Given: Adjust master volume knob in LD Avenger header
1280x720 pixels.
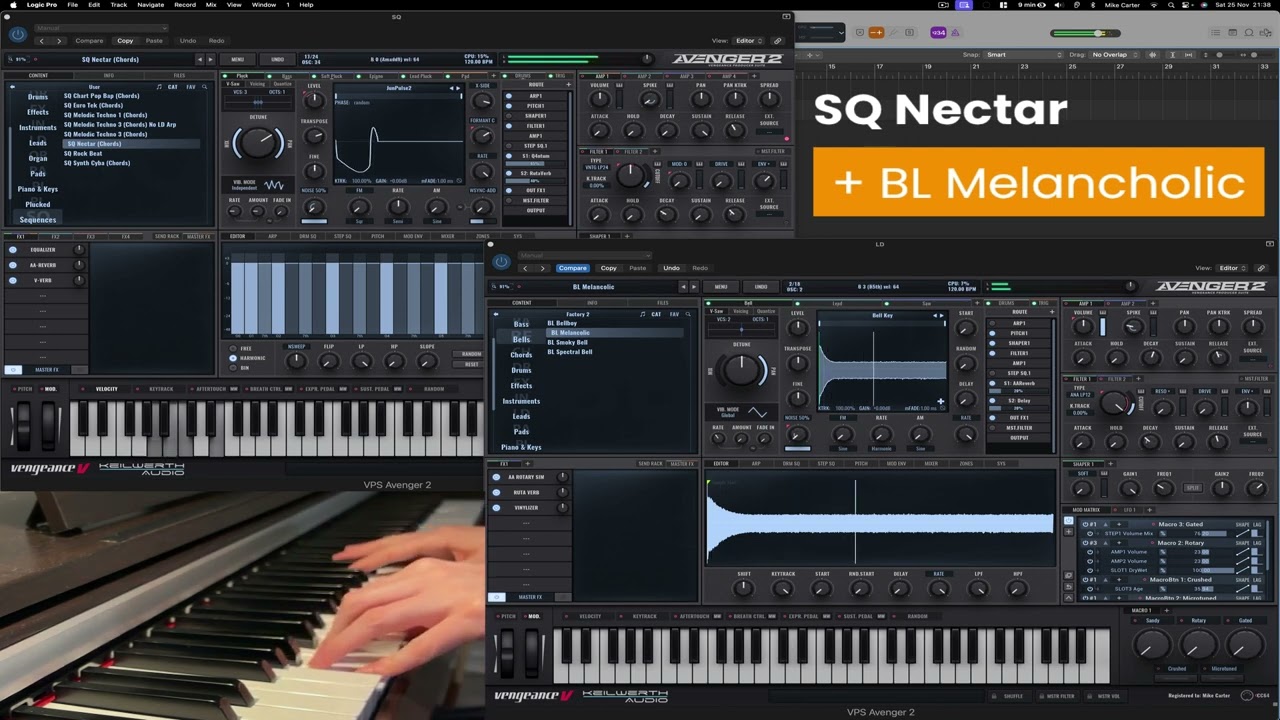Looking at the screenshot, I should tap(1130, 287).
